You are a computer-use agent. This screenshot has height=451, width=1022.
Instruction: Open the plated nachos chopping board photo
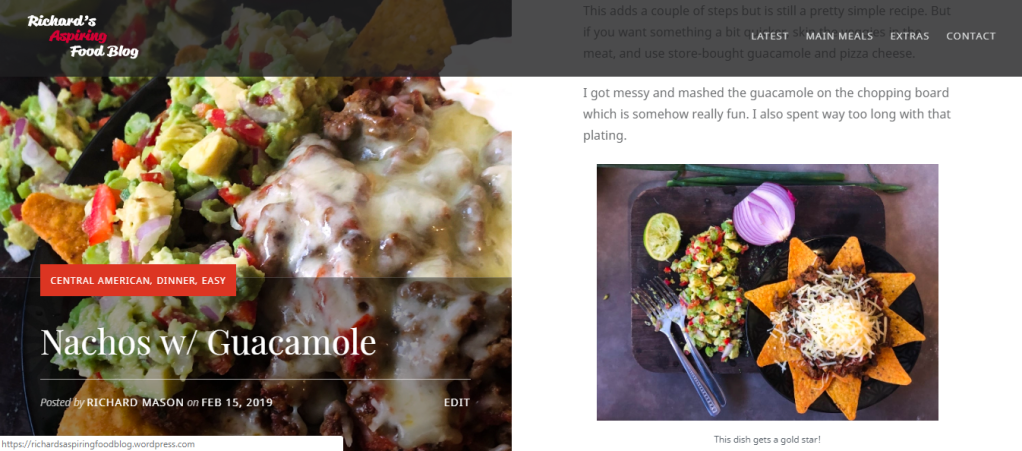[767, 292]
